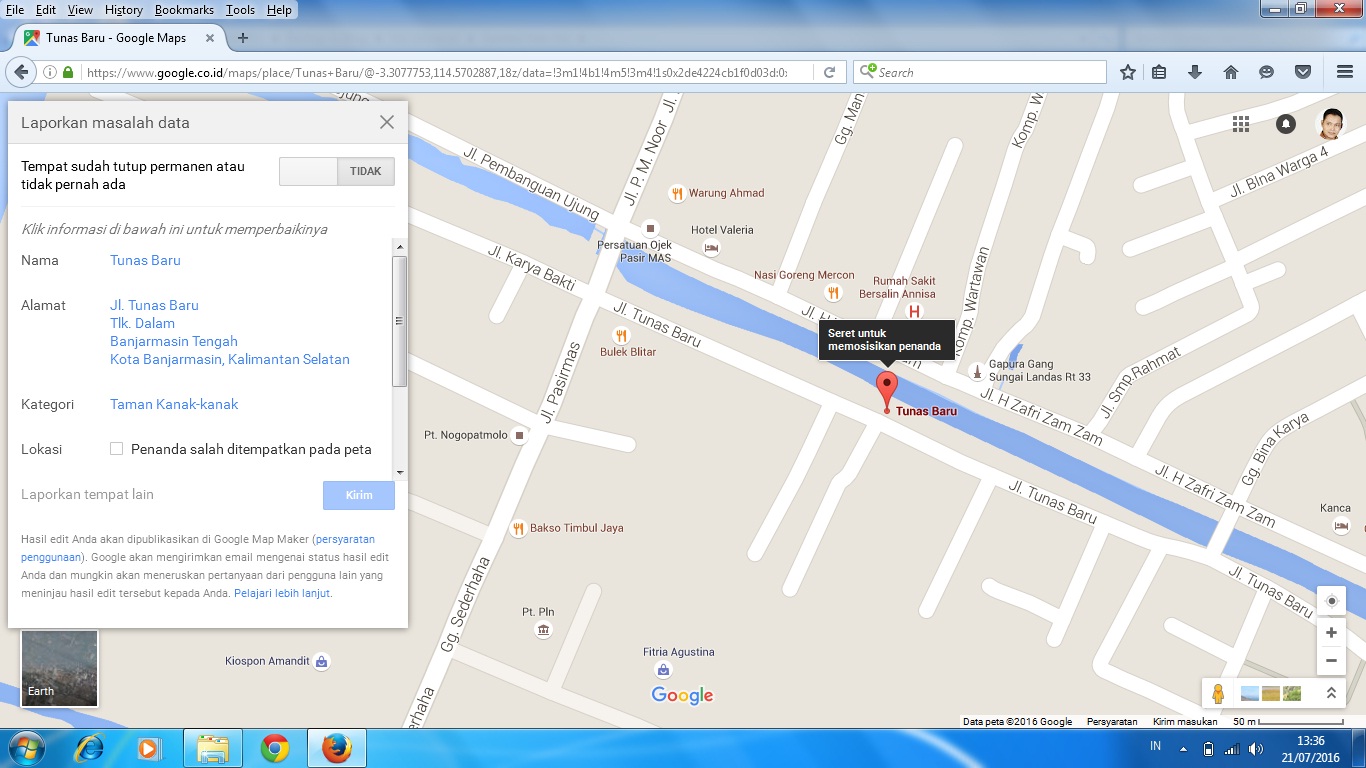
Task: Open the Google apps grid icon
Action: click(1241, 124)
